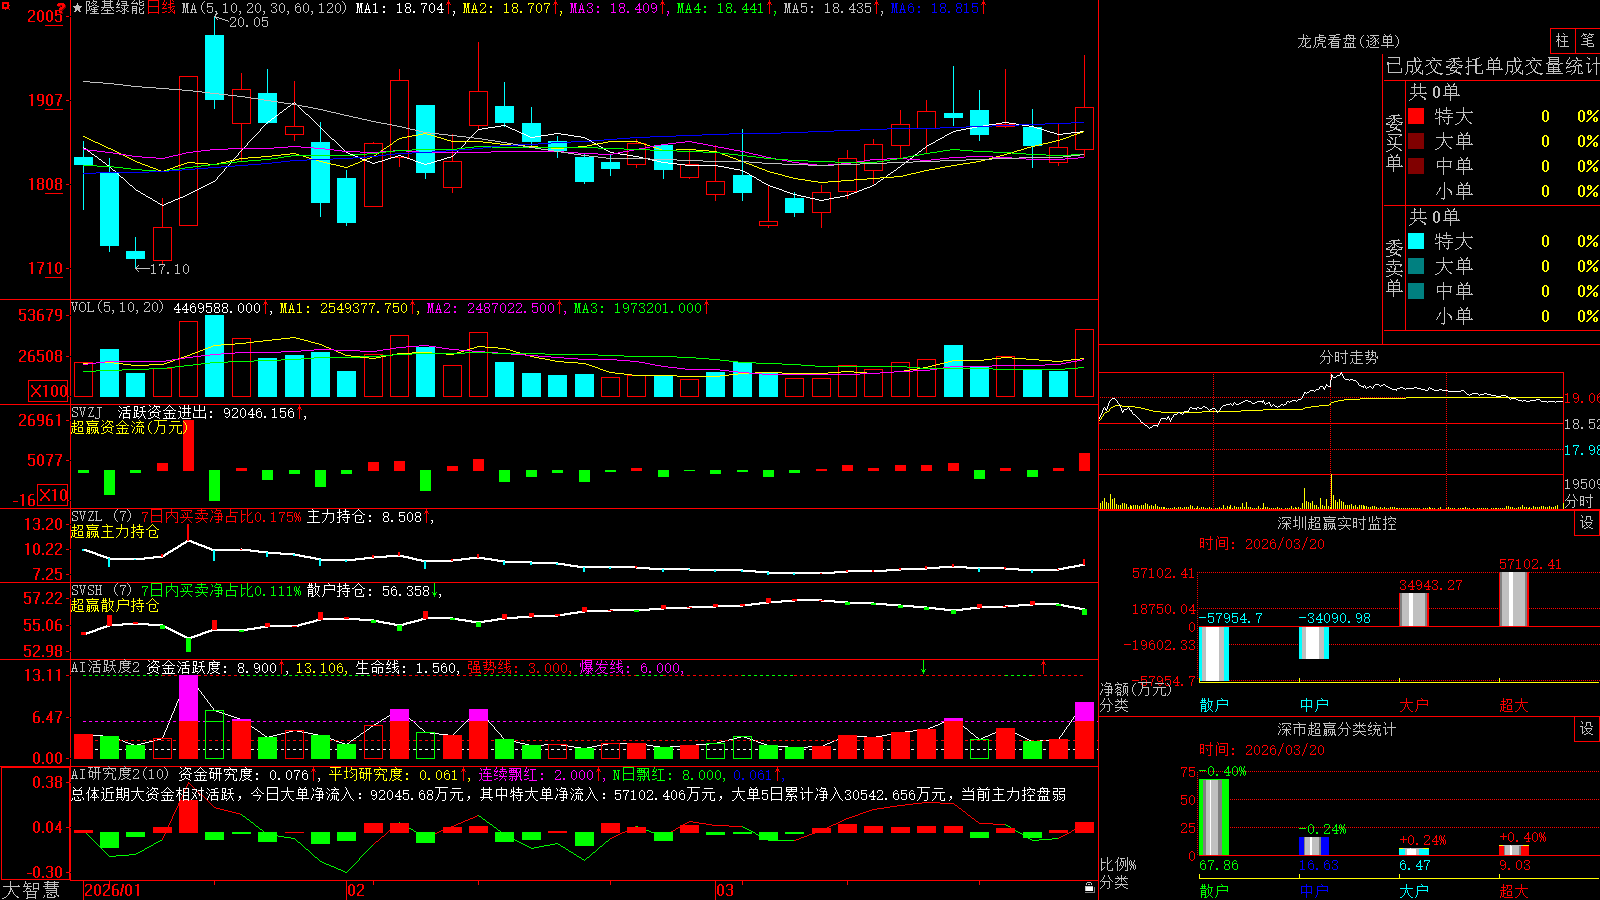This screenshot has height=900, width=1600.
Task: Select the SVZL (7) indicator label
Action: (x=101, y=516)
